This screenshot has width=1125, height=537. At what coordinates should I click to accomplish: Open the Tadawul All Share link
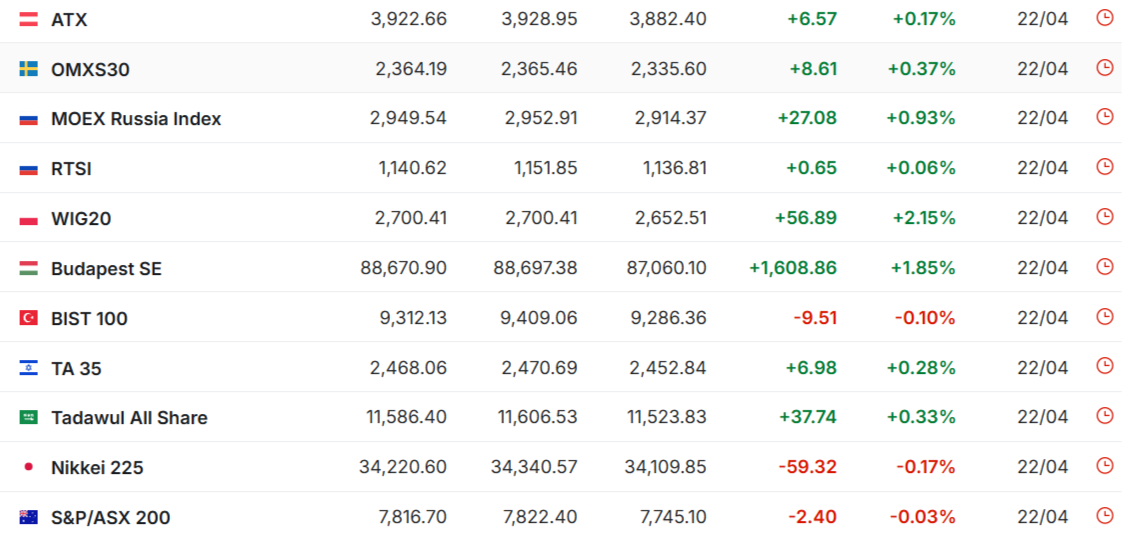pos(129,418)
